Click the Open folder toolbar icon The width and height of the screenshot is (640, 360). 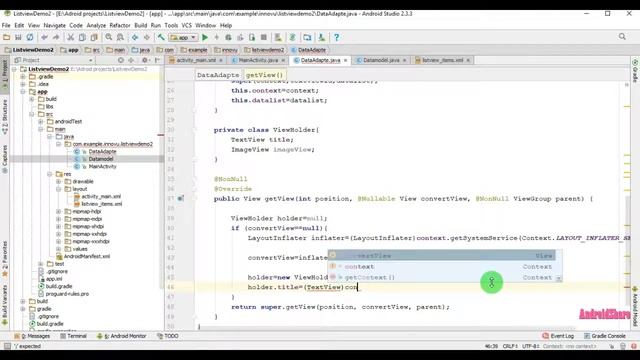[7, 37]
